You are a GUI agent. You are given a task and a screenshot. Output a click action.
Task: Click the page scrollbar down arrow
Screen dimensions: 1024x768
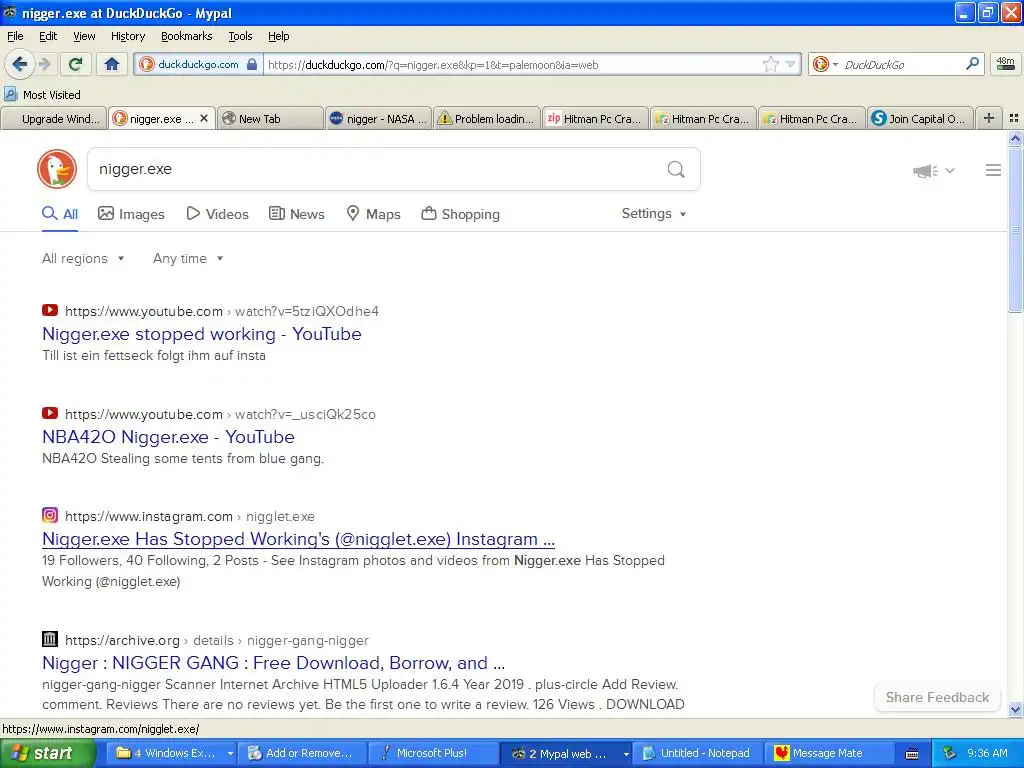coord(1015,709)
